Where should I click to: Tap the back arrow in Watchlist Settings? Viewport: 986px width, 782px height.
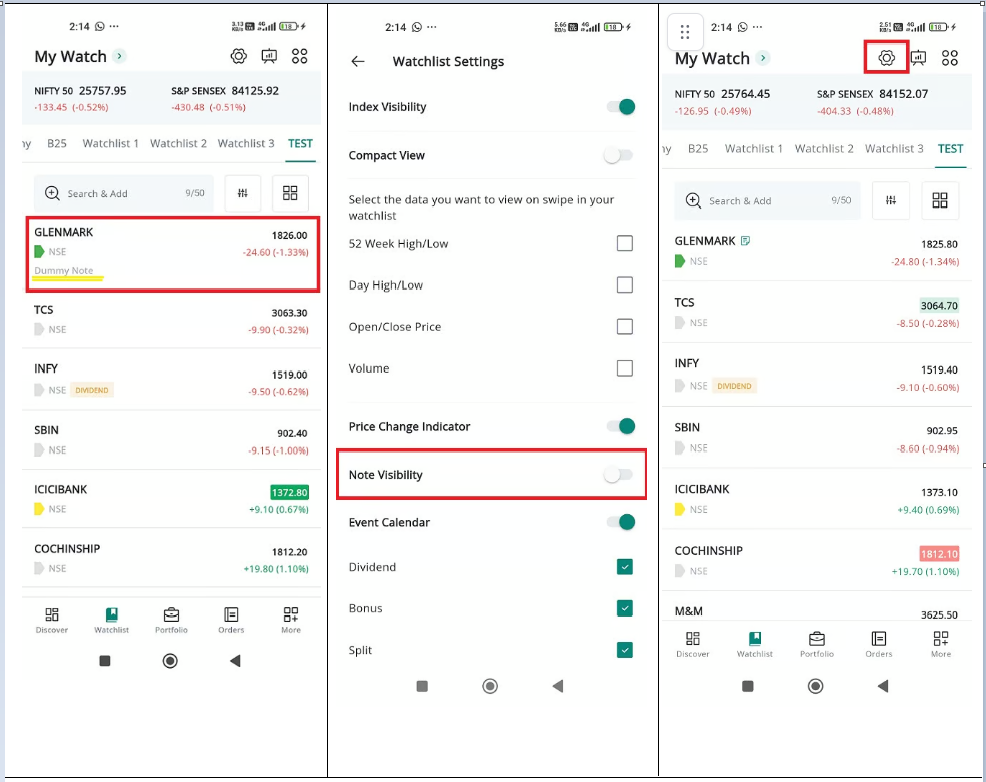358,62
